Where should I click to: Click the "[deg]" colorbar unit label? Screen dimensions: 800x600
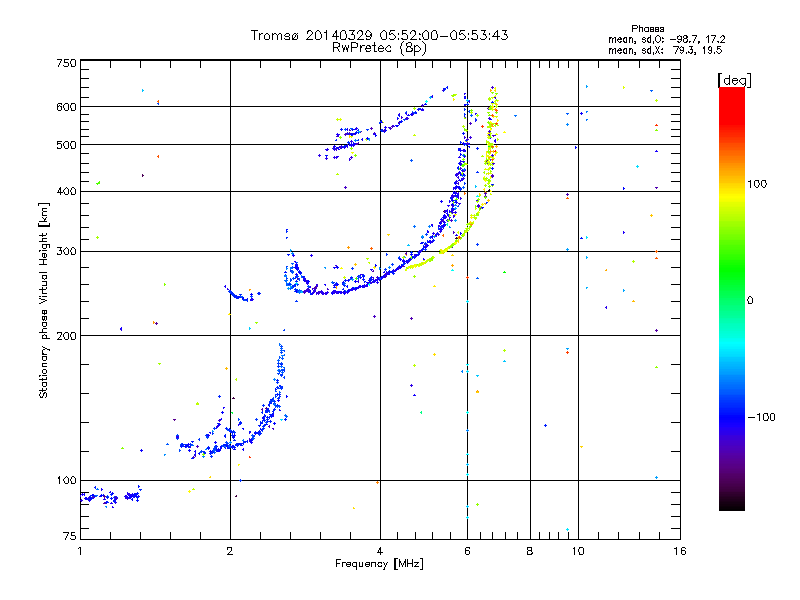734,80
